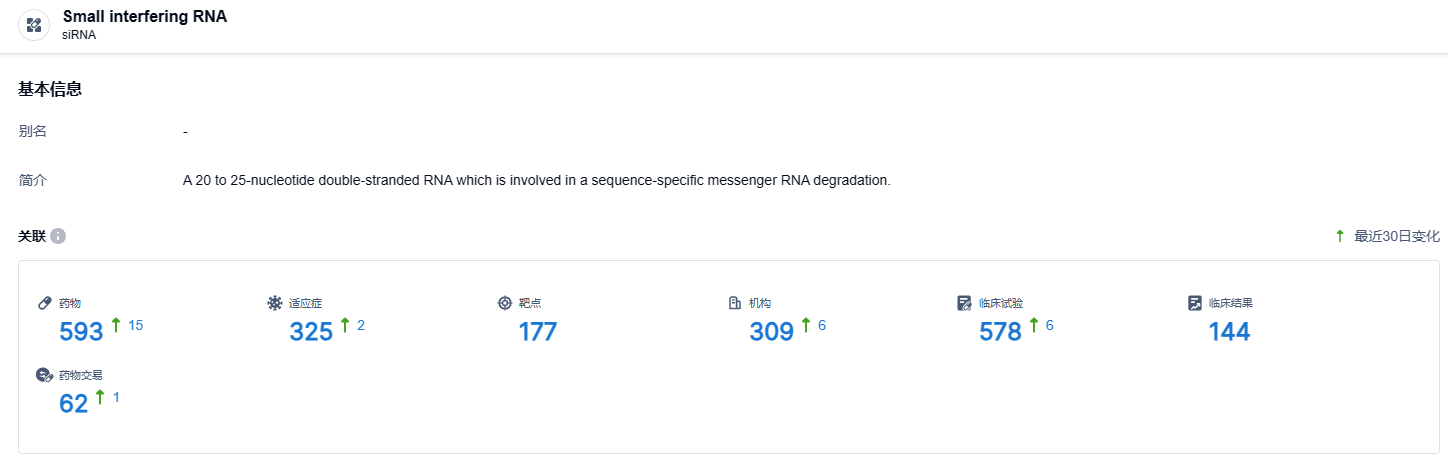Image resolution: width=1448 pixels, height=459 pixels.
Task: Open the 62 drug deals count
Action: pos(74,404)
